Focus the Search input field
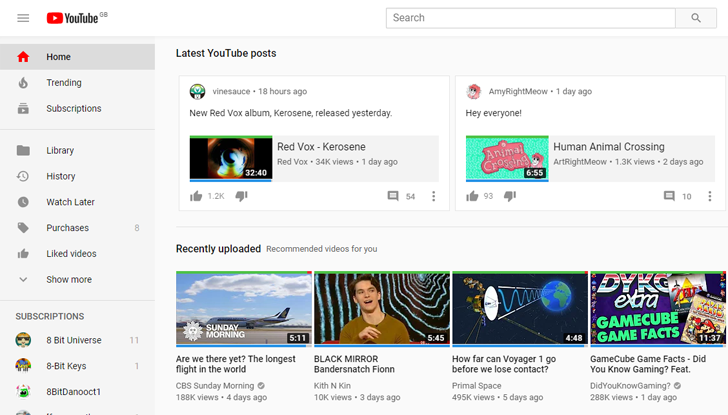The height and width of the screenshot is (415, 728). (x=531, y=18)
